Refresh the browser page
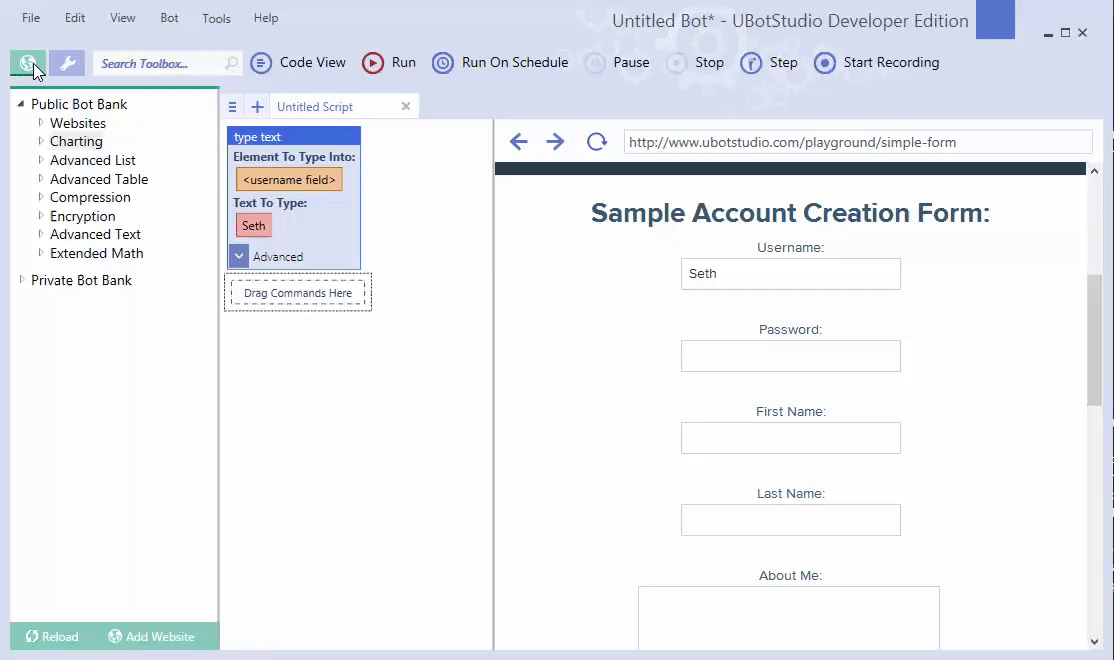Screen dimensions: 1114x660 click(x=597, y=141)
